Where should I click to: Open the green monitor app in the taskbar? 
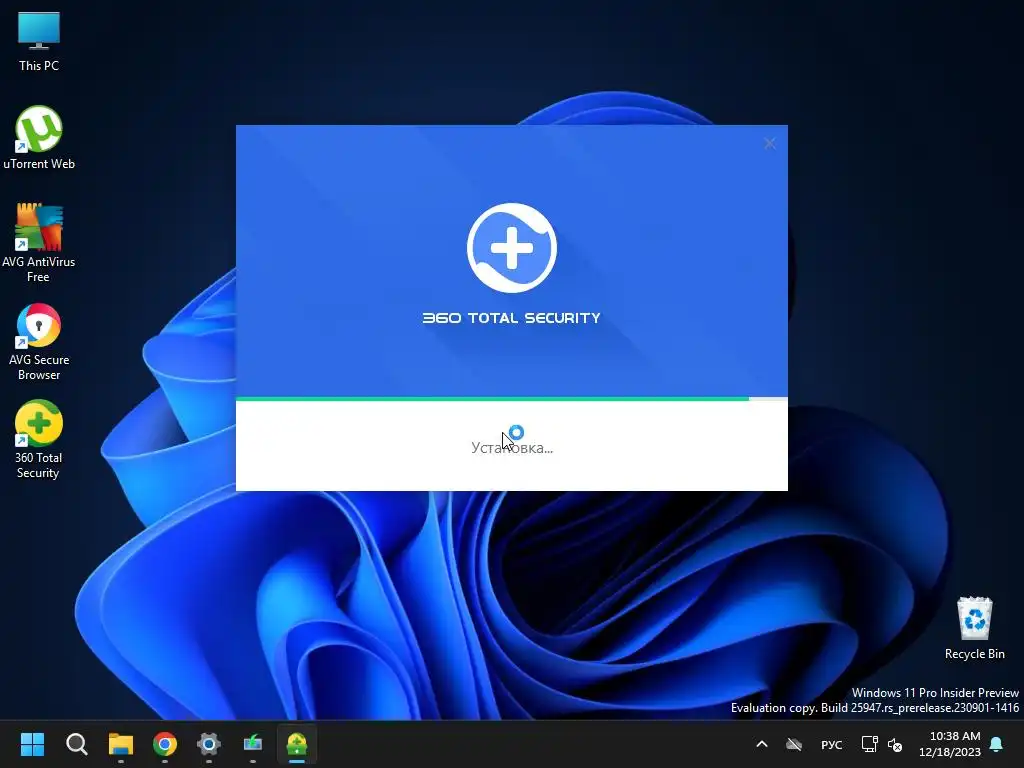coord(253,744)
